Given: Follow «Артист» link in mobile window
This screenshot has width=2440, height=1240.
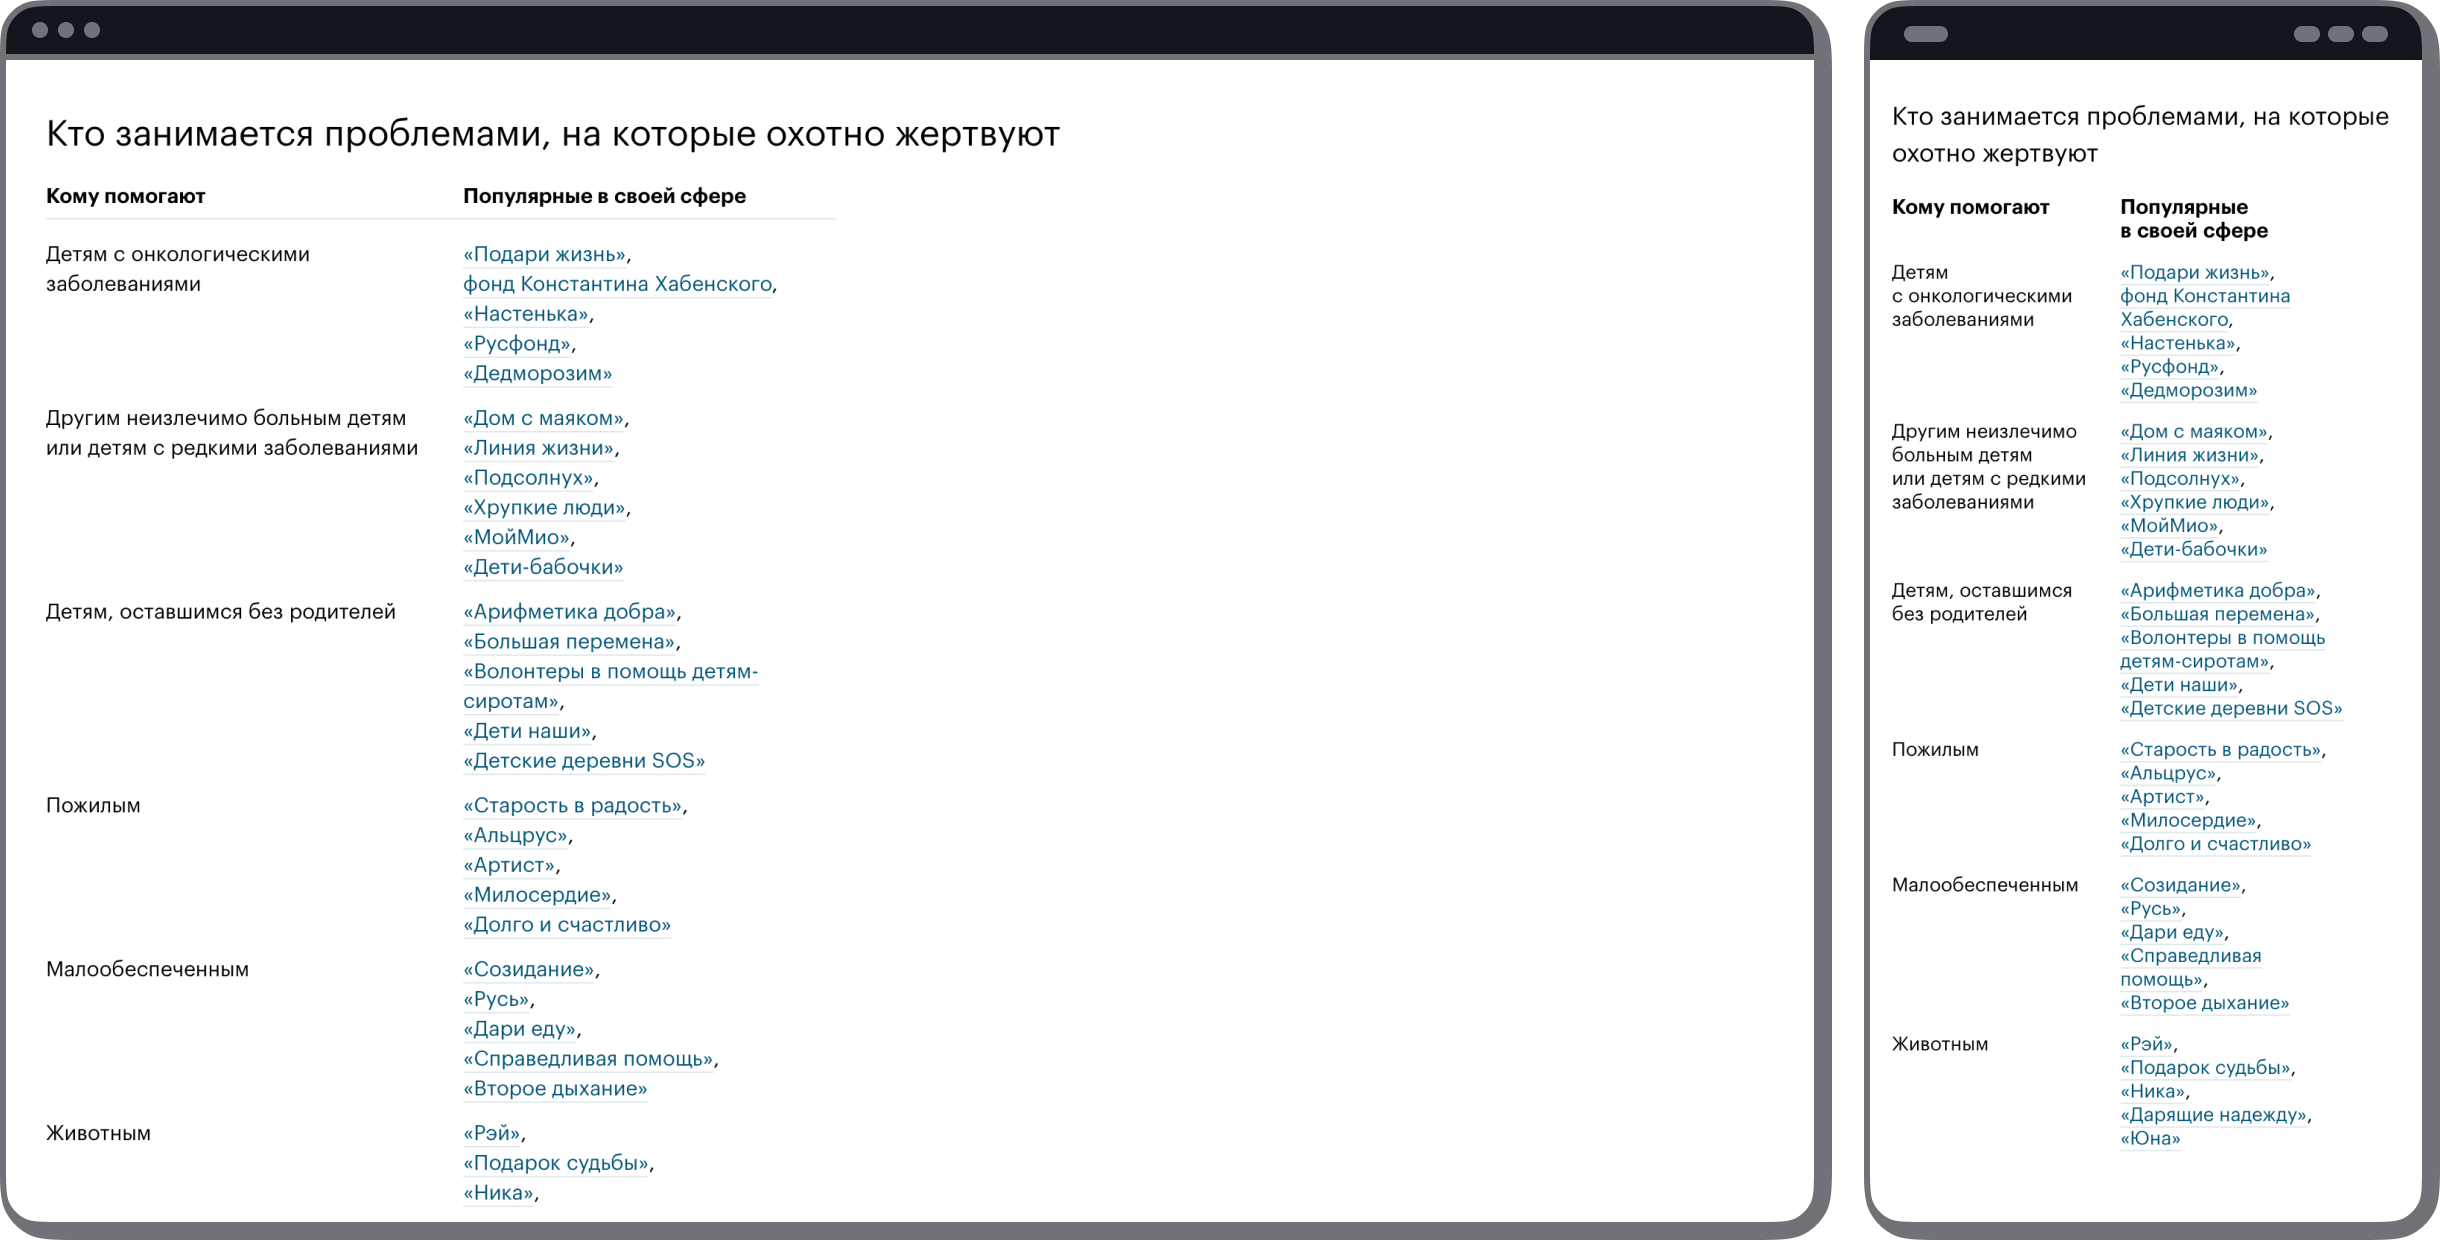Looking at the screenshot, I should click(2163, 798).
